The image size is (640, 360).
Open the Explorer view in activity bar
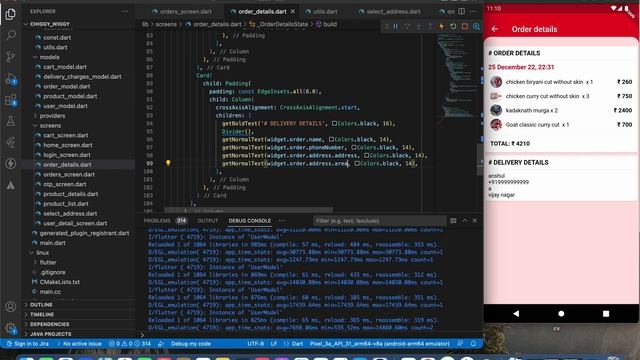click(x=11, y=14)
